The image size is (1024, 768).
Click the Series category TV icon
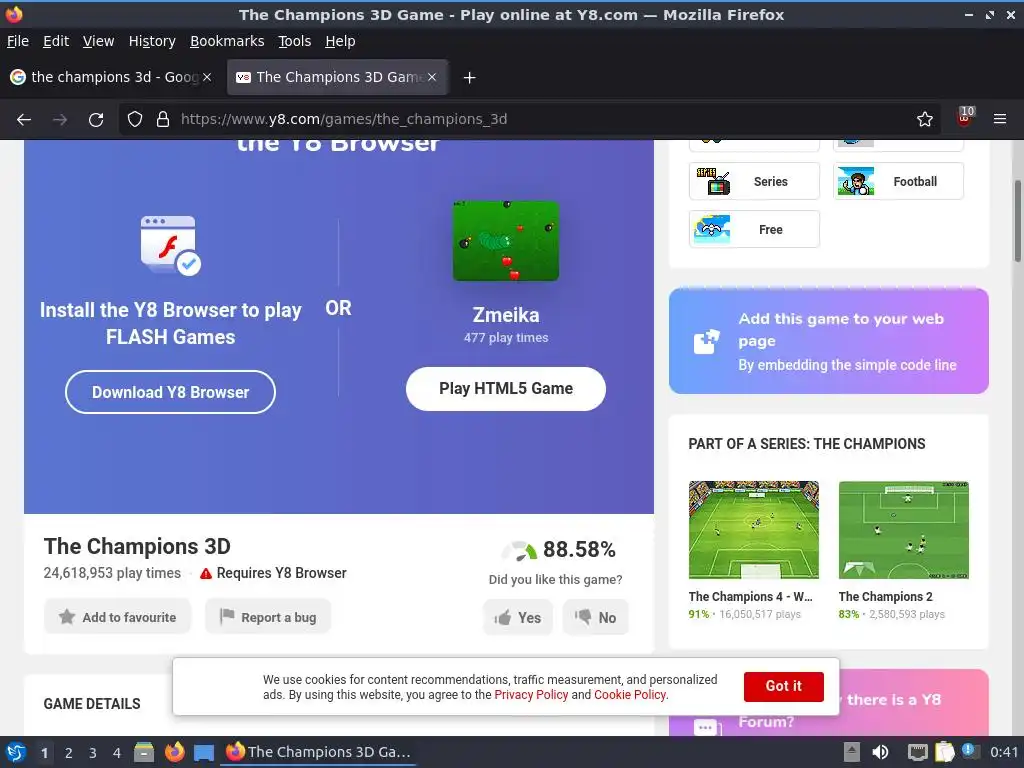pos(713,182)
